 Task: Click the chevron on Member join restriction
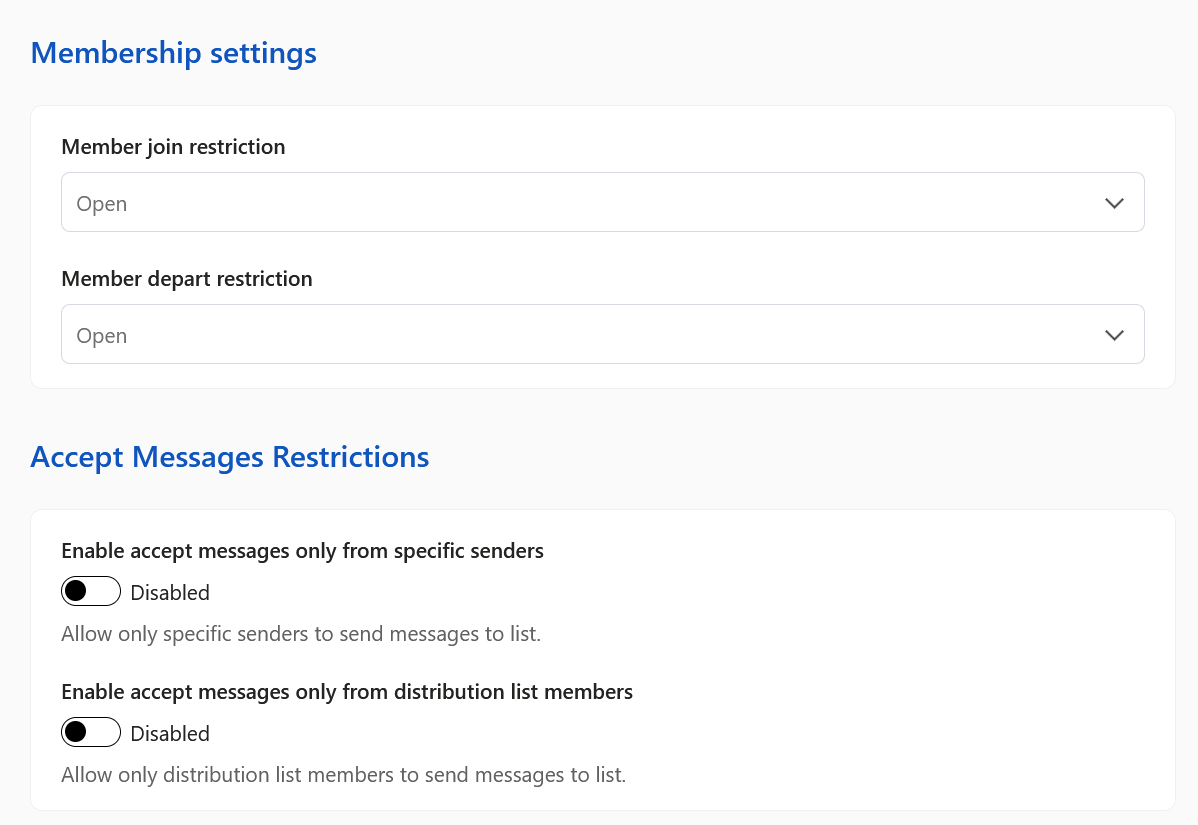(x=1114, y=202)
